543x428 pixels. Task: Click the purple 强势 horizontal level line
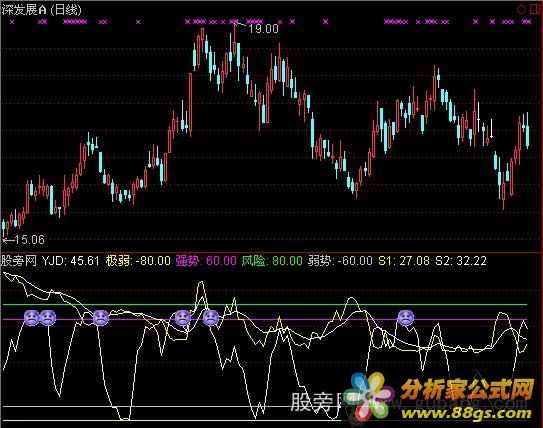pos(265,319)
